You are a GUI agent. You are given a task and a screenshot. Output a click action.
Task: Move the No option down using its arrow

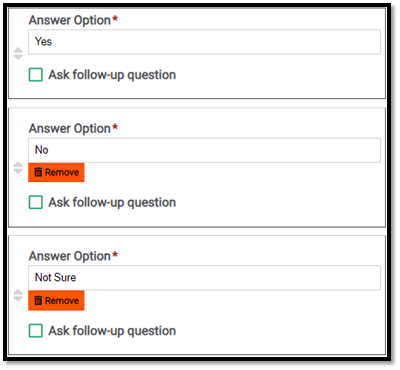pos(18,171)
